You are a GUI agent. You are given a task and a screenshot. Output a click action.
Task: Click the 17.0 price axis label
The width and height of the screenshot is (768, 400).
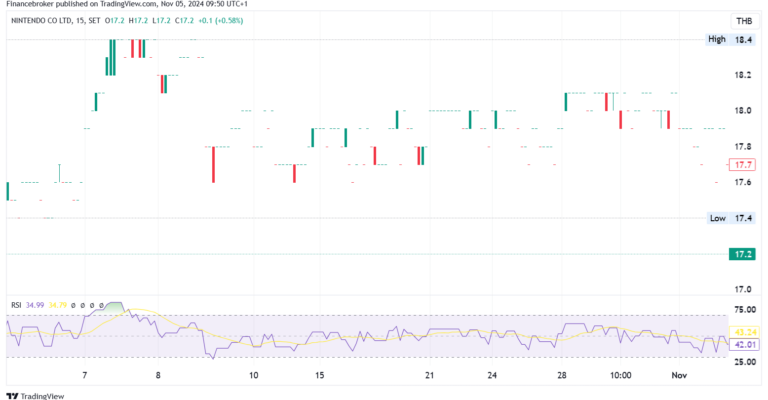click(x=743, y=289)
